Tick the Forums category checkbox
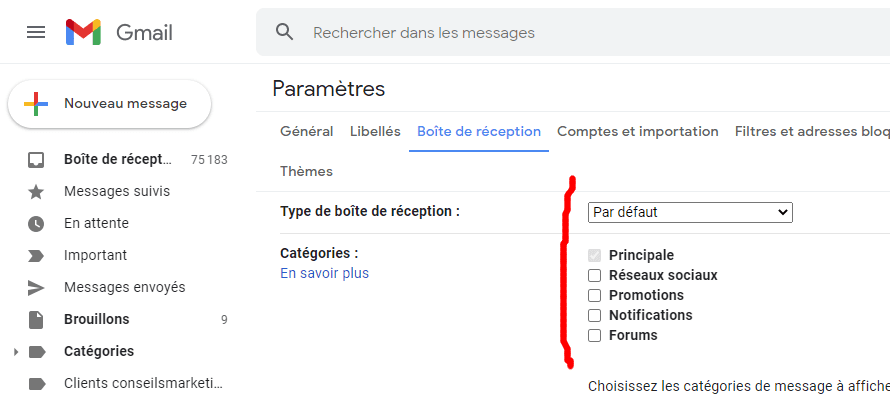This screenshot has height=400, width=890. point(594,335)
